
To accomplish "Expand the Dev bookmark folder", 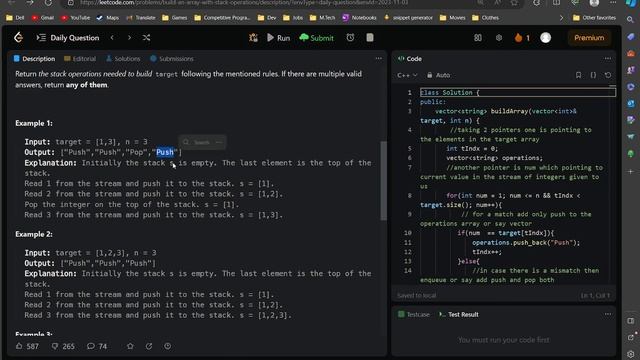I will pyautogui.click(x=267, y=18).
